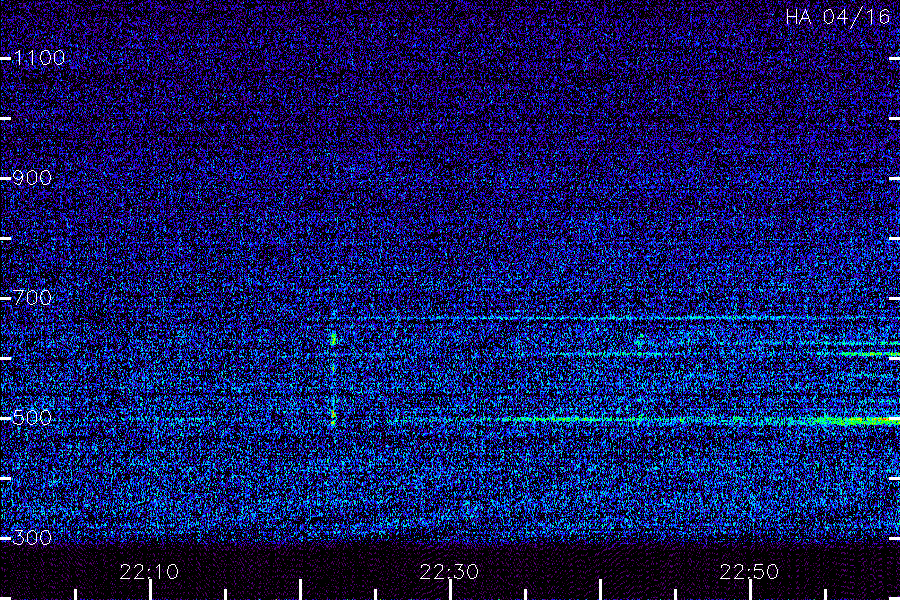This screenshot has height=600, width=900.
Task: Click the 22:50 time axis label
Action: (x=749, y=572)
